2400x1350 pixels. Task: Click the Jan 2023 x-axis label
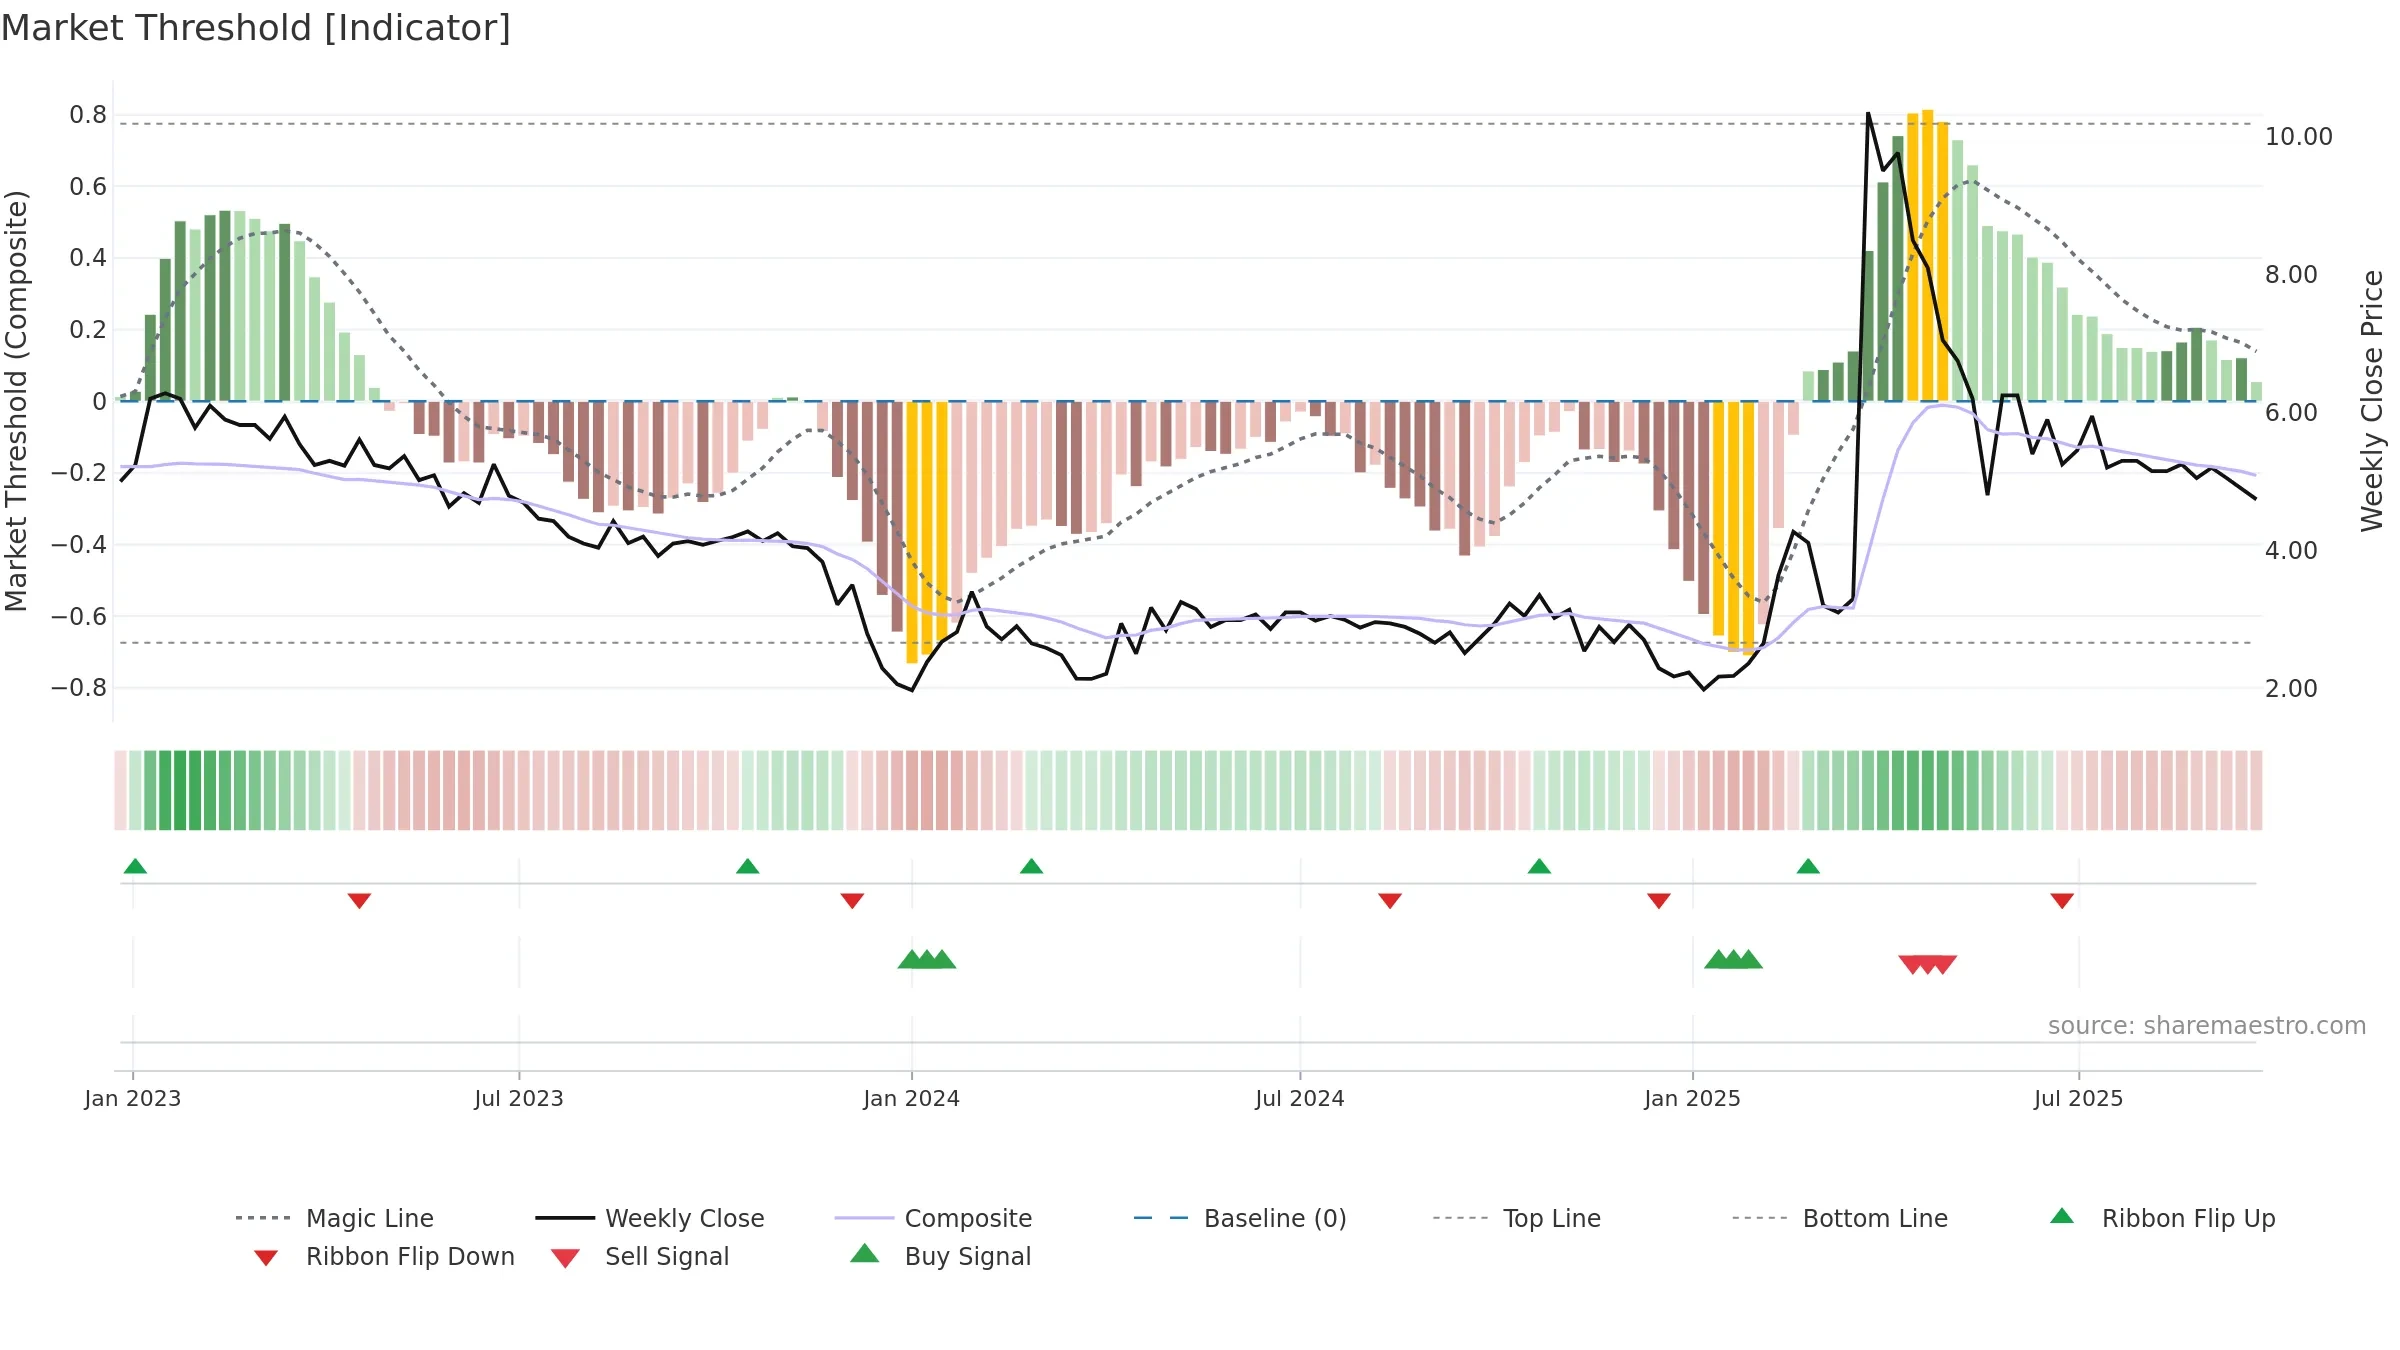[x=133, y=1098]
